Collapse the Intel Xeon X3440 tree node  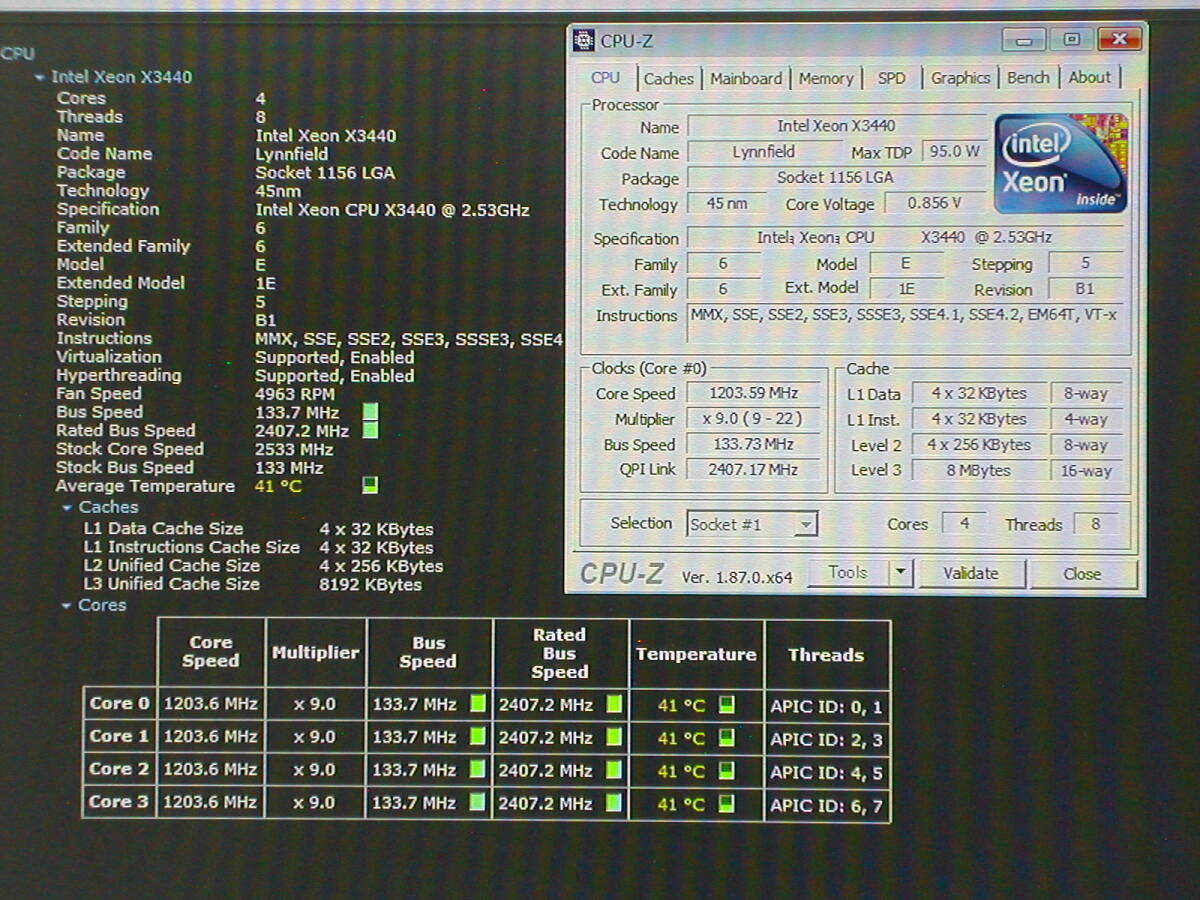click(39, 77)
